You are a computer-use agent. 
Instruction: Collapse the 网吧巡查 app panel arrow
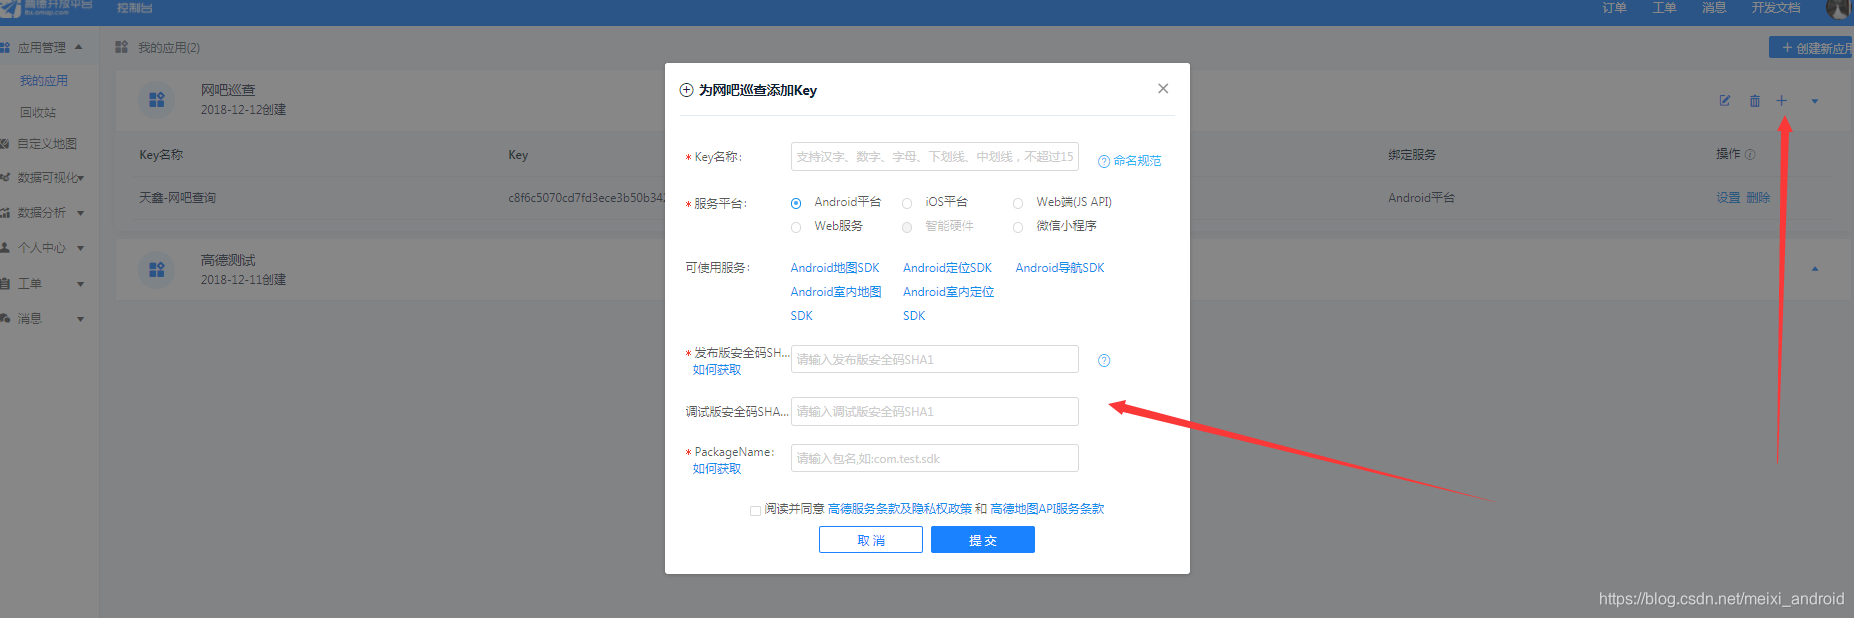1815,101
